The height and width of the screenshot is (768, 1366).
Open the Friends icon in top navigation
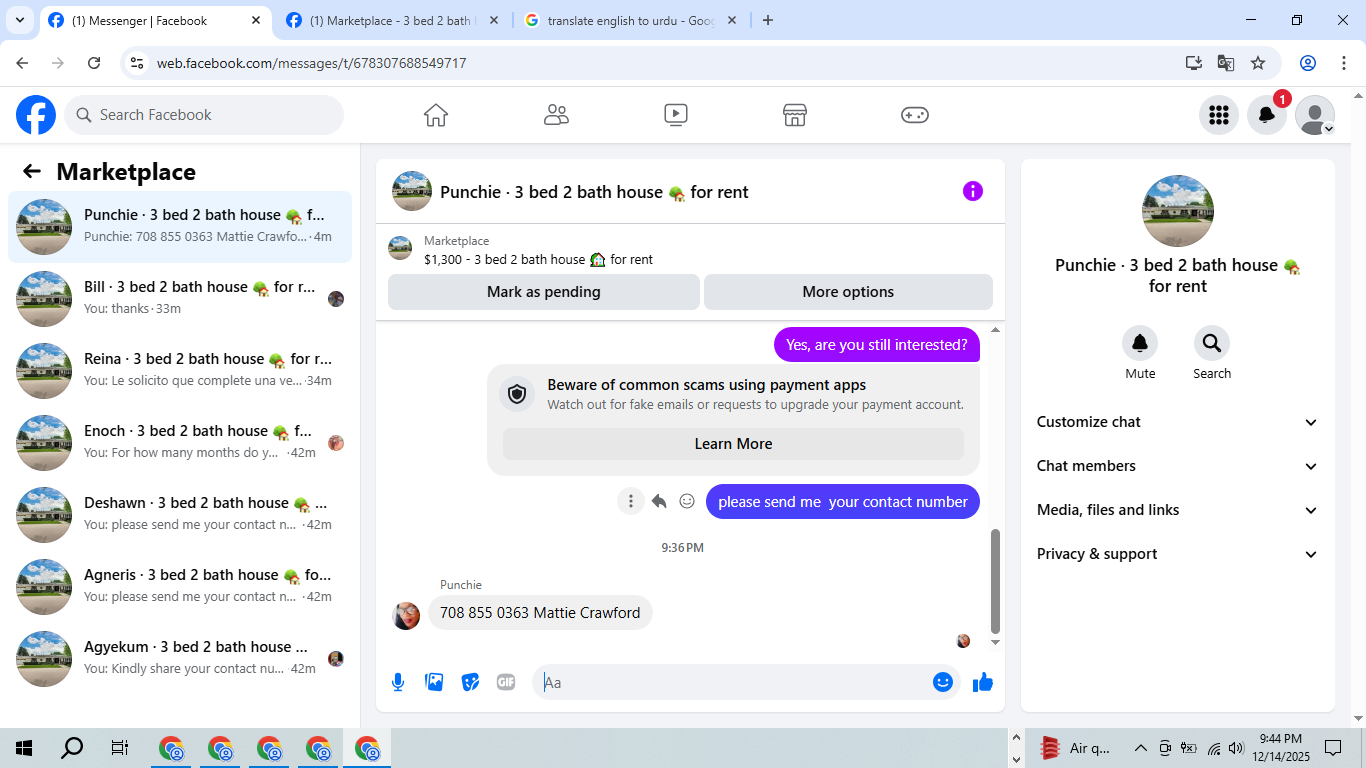pos(556,115)
